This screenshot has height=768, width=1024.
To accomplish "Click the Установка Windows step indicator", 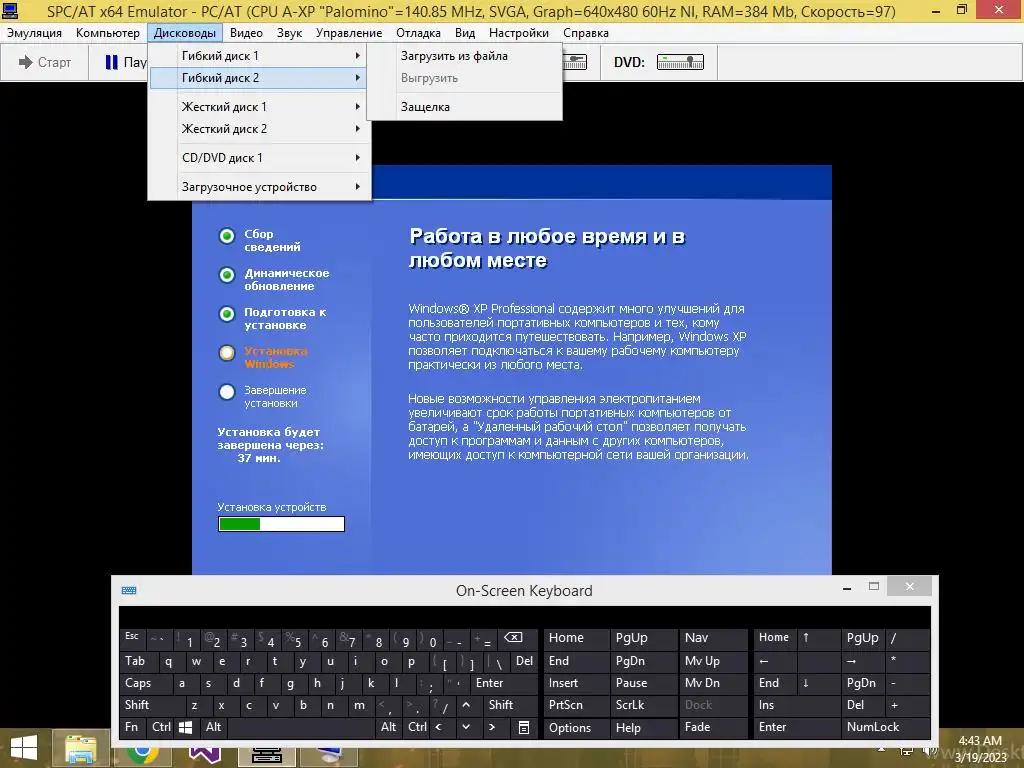I will click(x=227, y=353).
